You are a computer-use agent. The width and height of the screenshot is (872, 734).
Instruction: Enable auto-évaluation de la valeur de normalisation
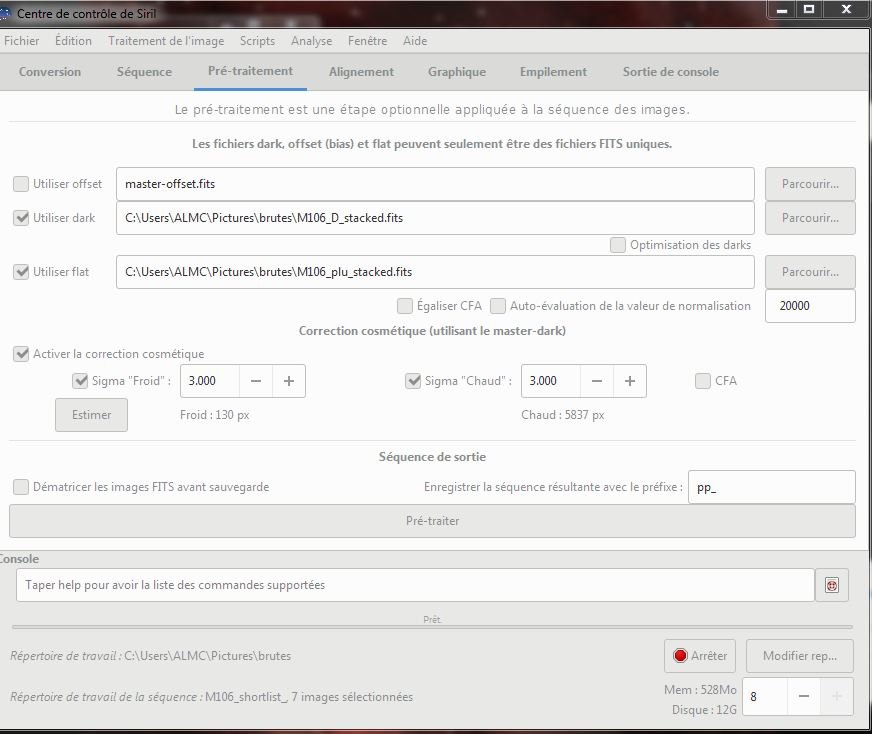point(498,306)
